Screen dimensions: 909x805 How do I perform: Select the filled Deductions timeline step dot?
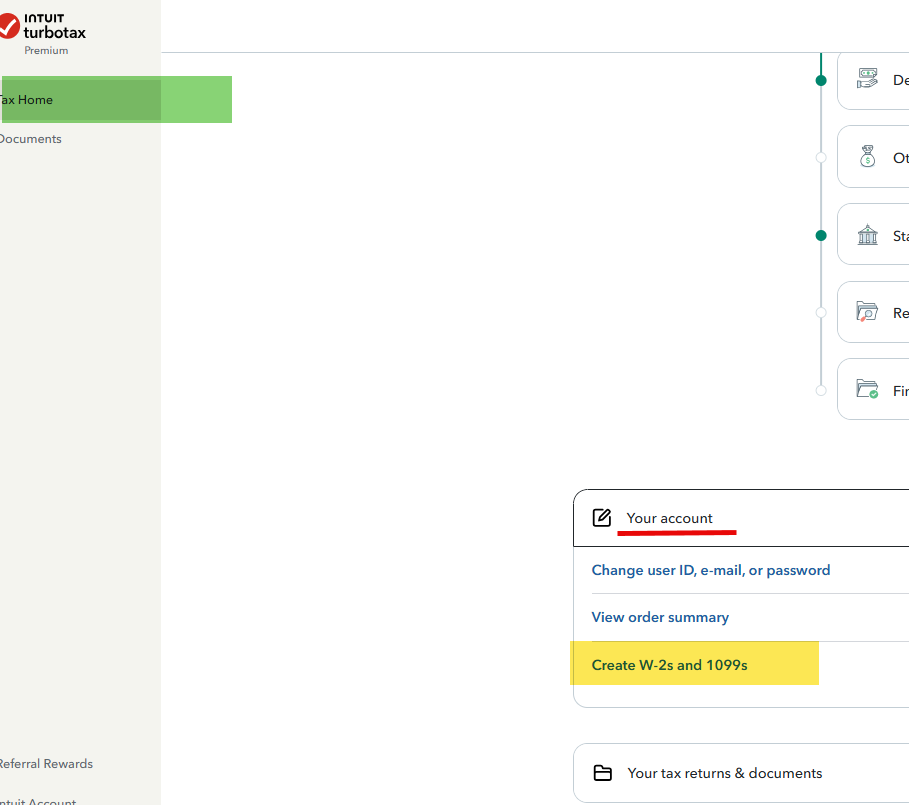pyautogui.click(x=821, y=80)
